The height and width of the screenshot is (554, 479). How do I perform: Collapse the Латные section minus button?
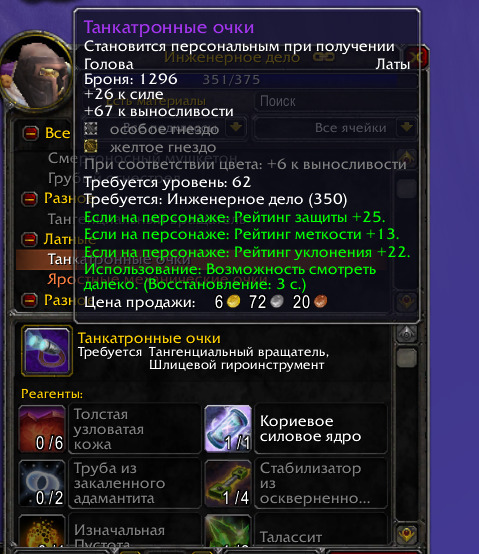(x=29, y=240)
